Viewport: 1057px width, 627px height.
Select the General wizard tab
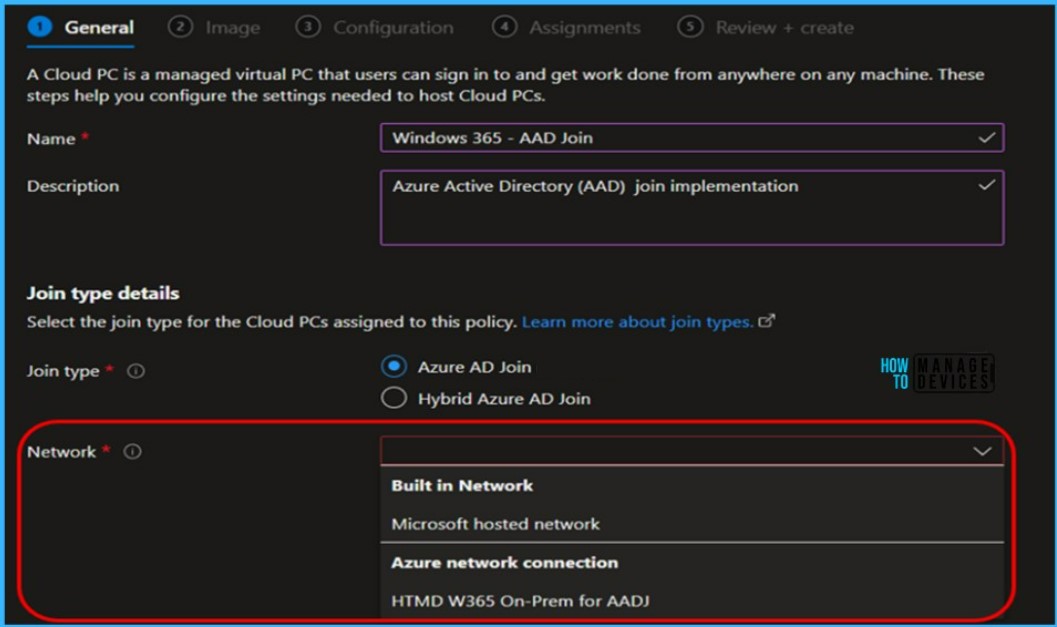pos(81,28)
